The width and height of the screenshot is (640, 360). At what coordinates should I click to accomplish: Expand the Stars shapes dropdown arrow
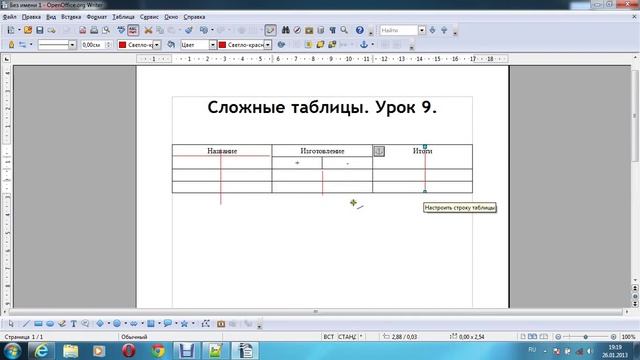[193, 324]
